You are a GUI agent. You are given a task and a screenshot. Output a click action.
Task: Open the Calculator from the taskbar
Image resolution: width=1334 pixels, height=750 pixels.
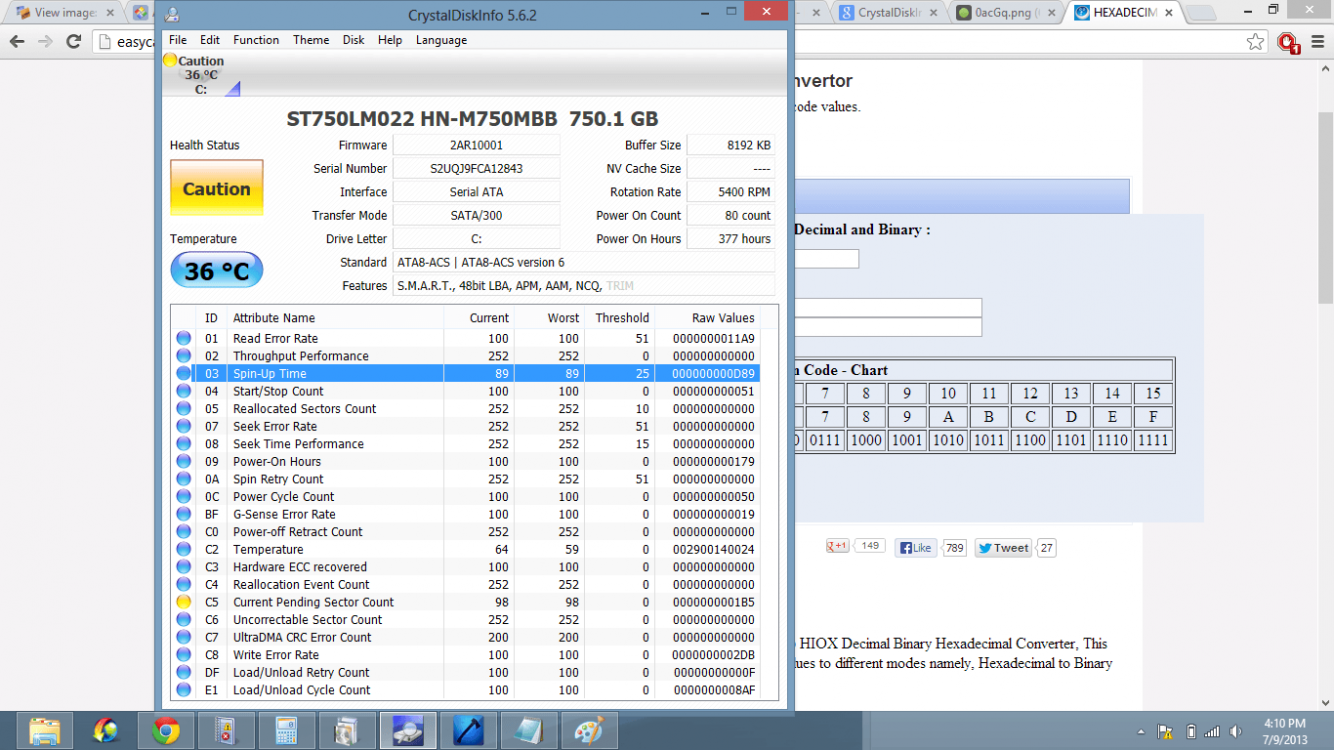coord(287,731)
